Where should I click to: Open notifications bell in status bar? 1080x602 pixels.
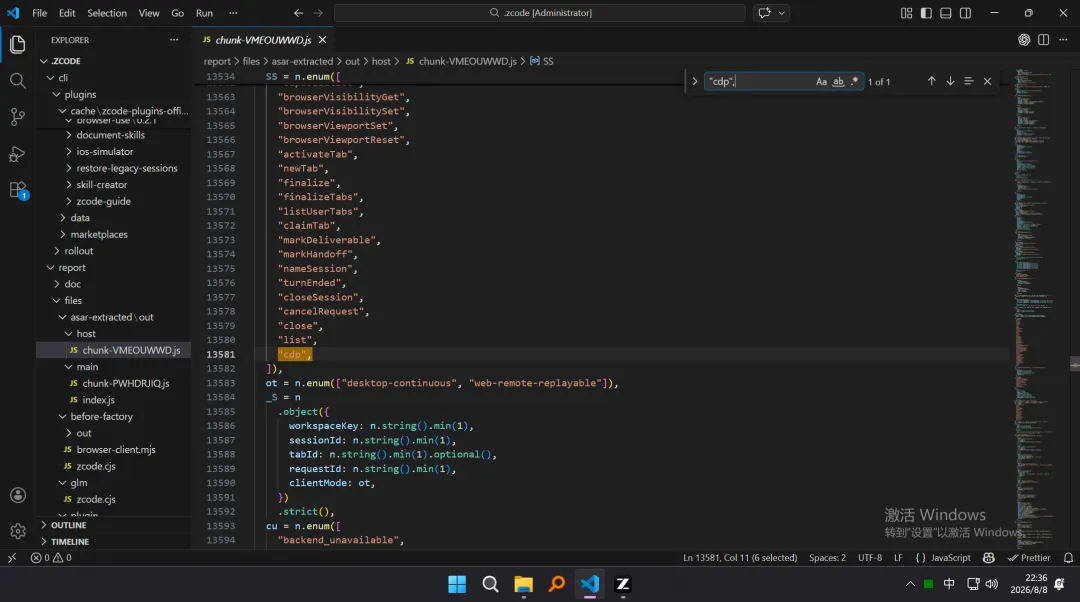(x=1068, y=558)
